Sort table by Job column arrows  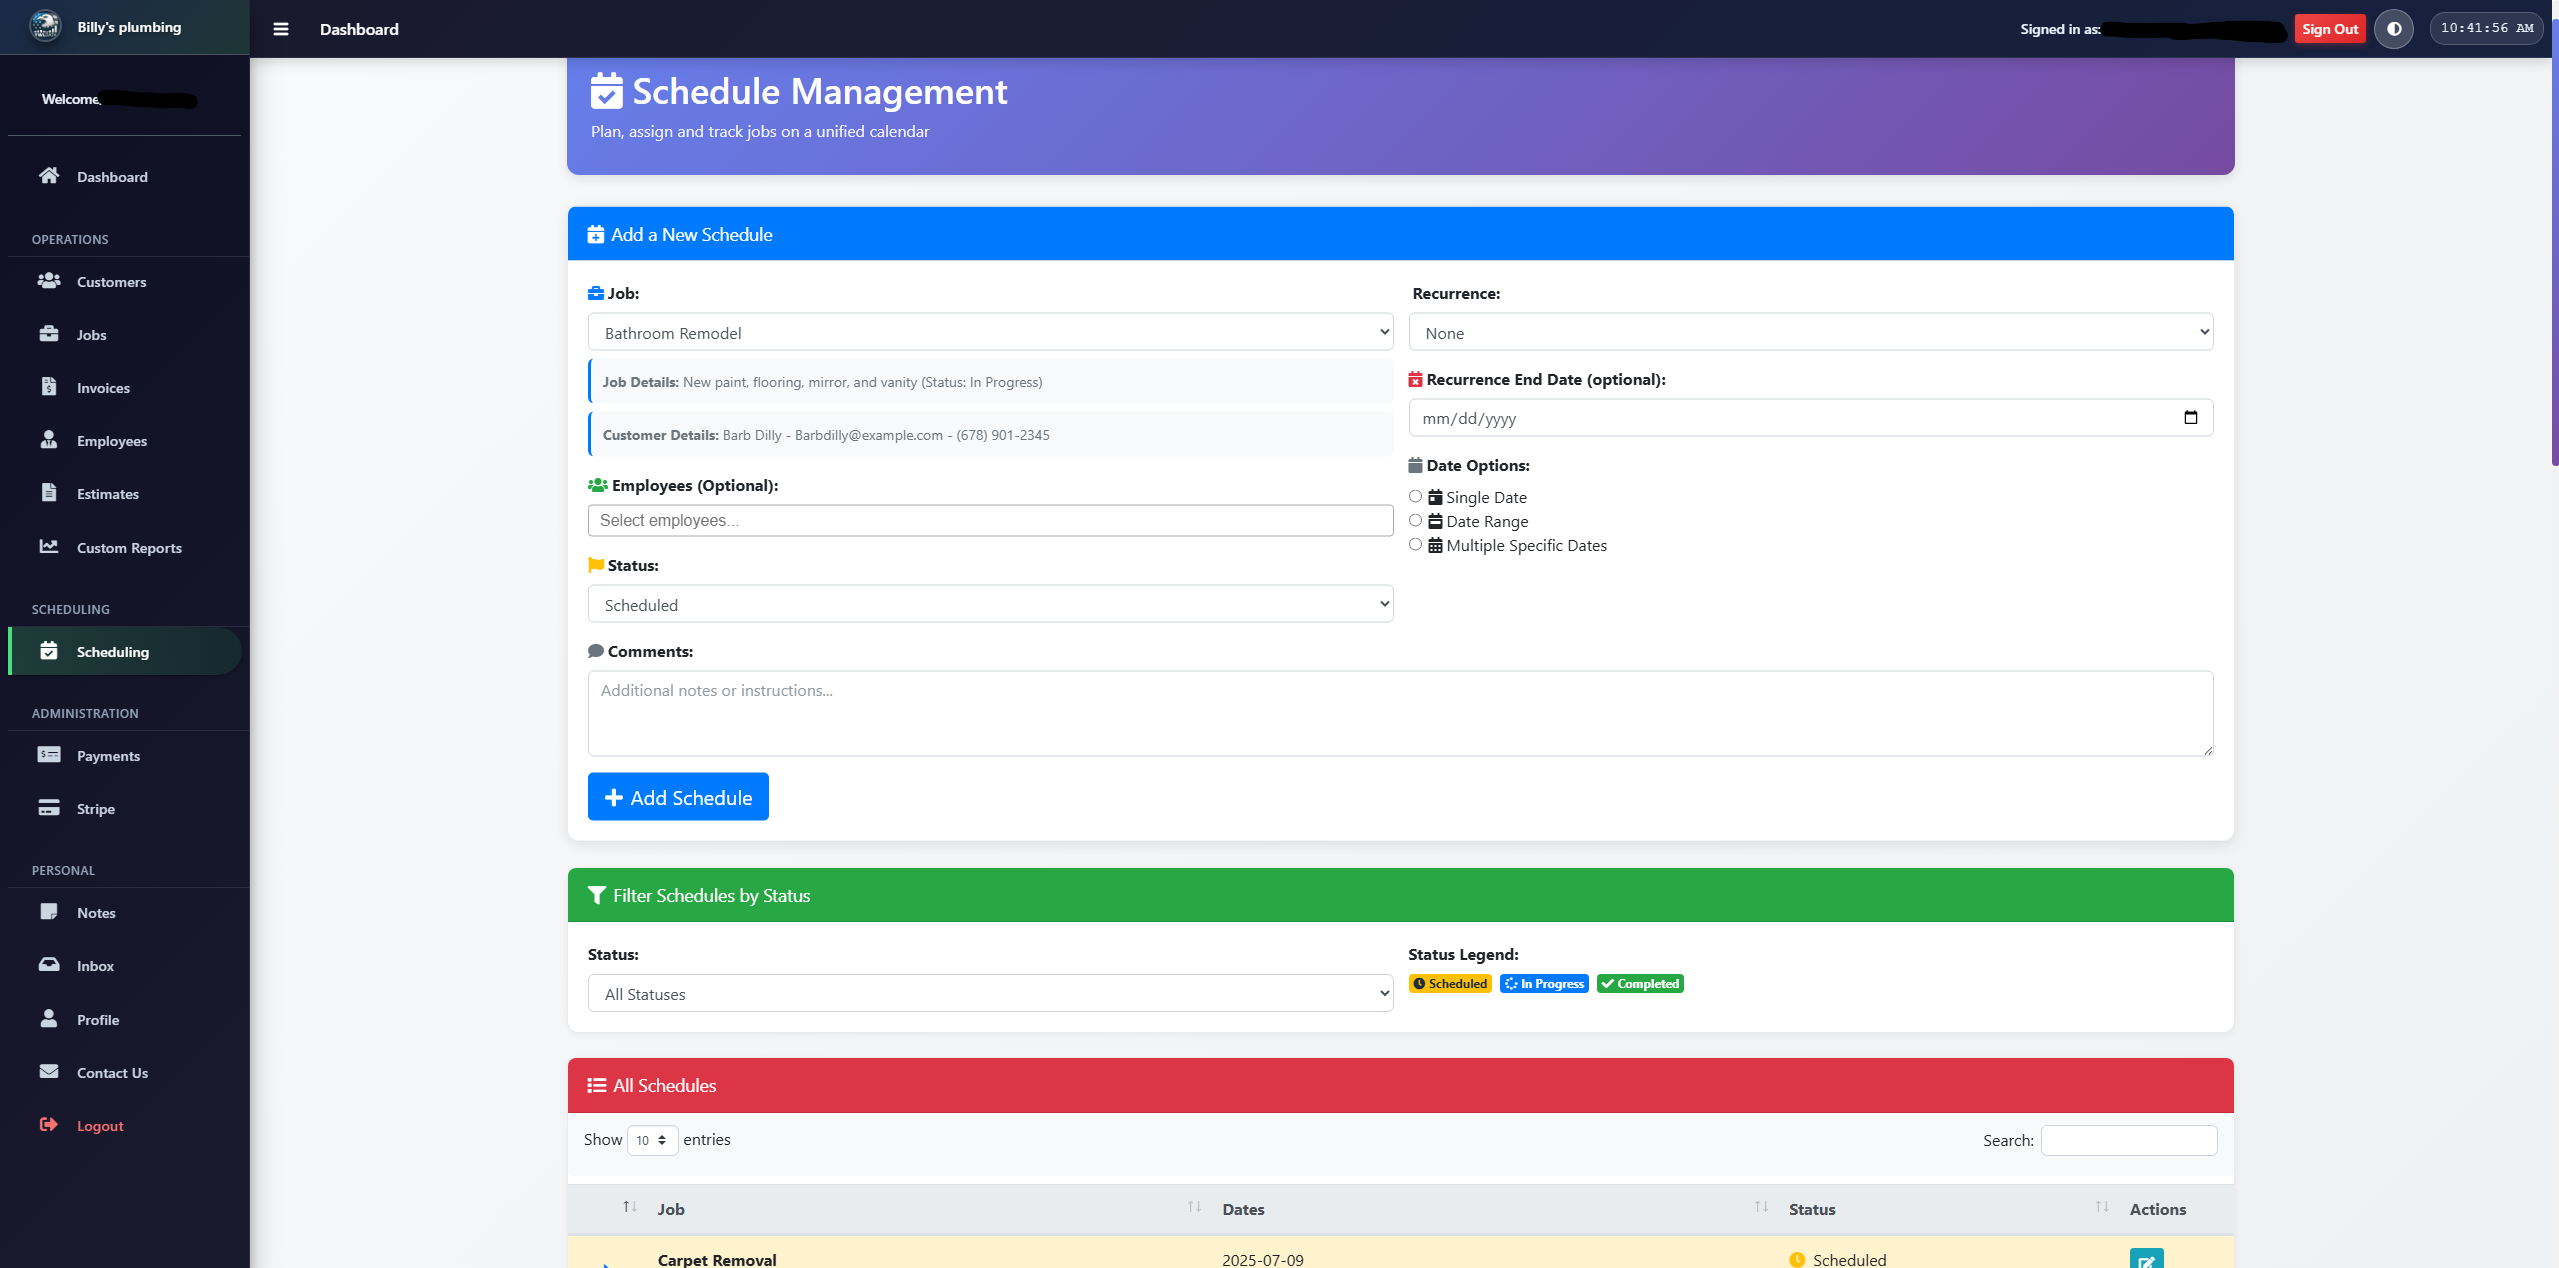click(x=1194, y=1207)
